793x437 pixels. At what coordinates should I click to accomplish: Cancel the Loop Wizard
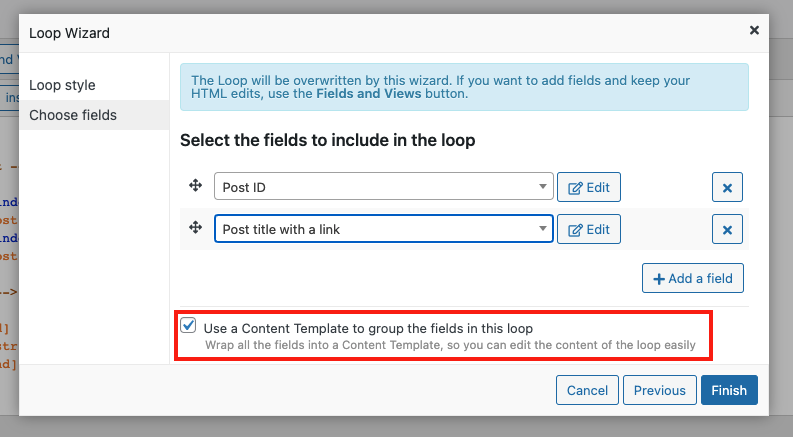click(587, 390)
